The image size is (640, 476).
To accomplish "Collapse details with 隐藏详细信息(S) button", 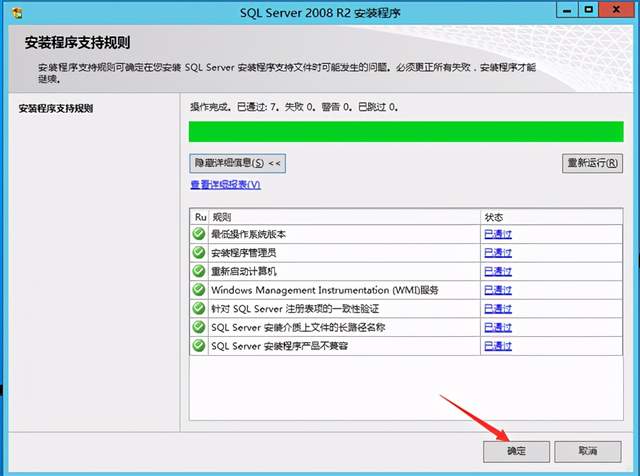I will click(238, 163).
